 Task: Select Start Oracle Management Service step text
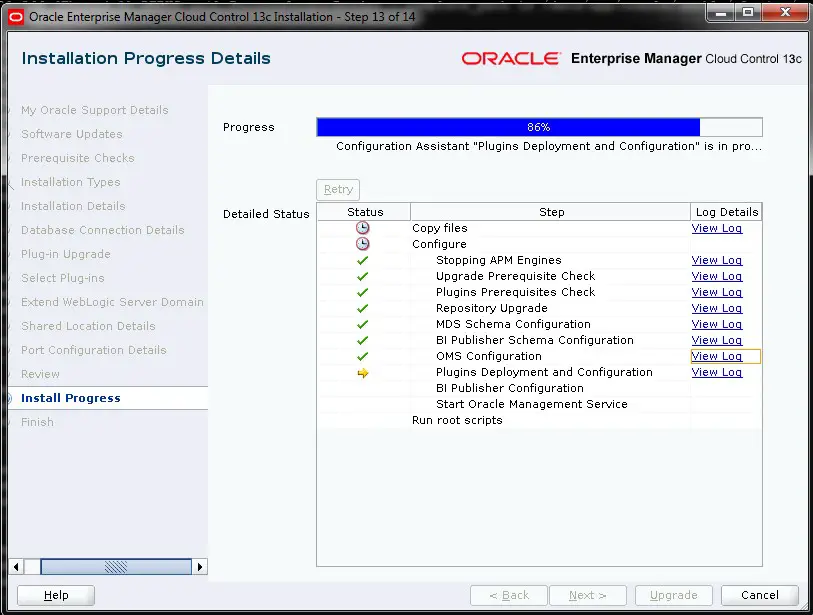click(x=531, y=404)
